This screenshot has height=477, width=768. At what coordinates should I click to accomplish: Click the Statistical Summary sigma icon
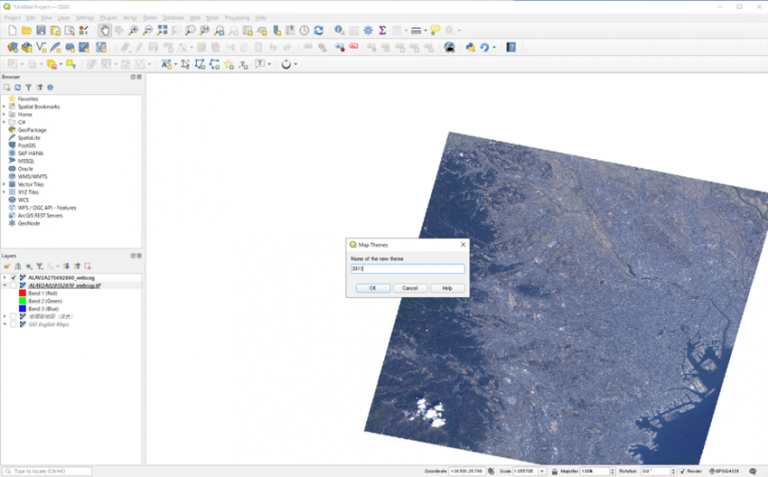click(383, 30)
